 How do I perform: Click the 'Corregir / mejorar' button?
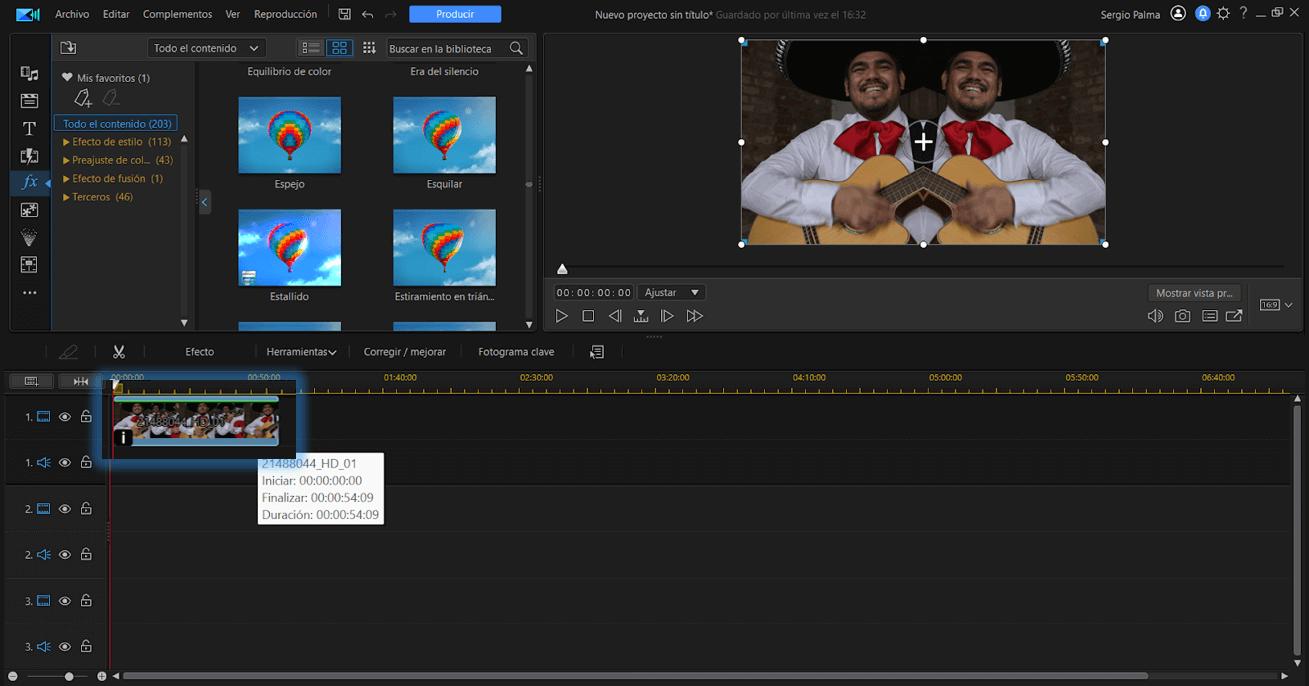pyautogui.click(x=405, y=352)
